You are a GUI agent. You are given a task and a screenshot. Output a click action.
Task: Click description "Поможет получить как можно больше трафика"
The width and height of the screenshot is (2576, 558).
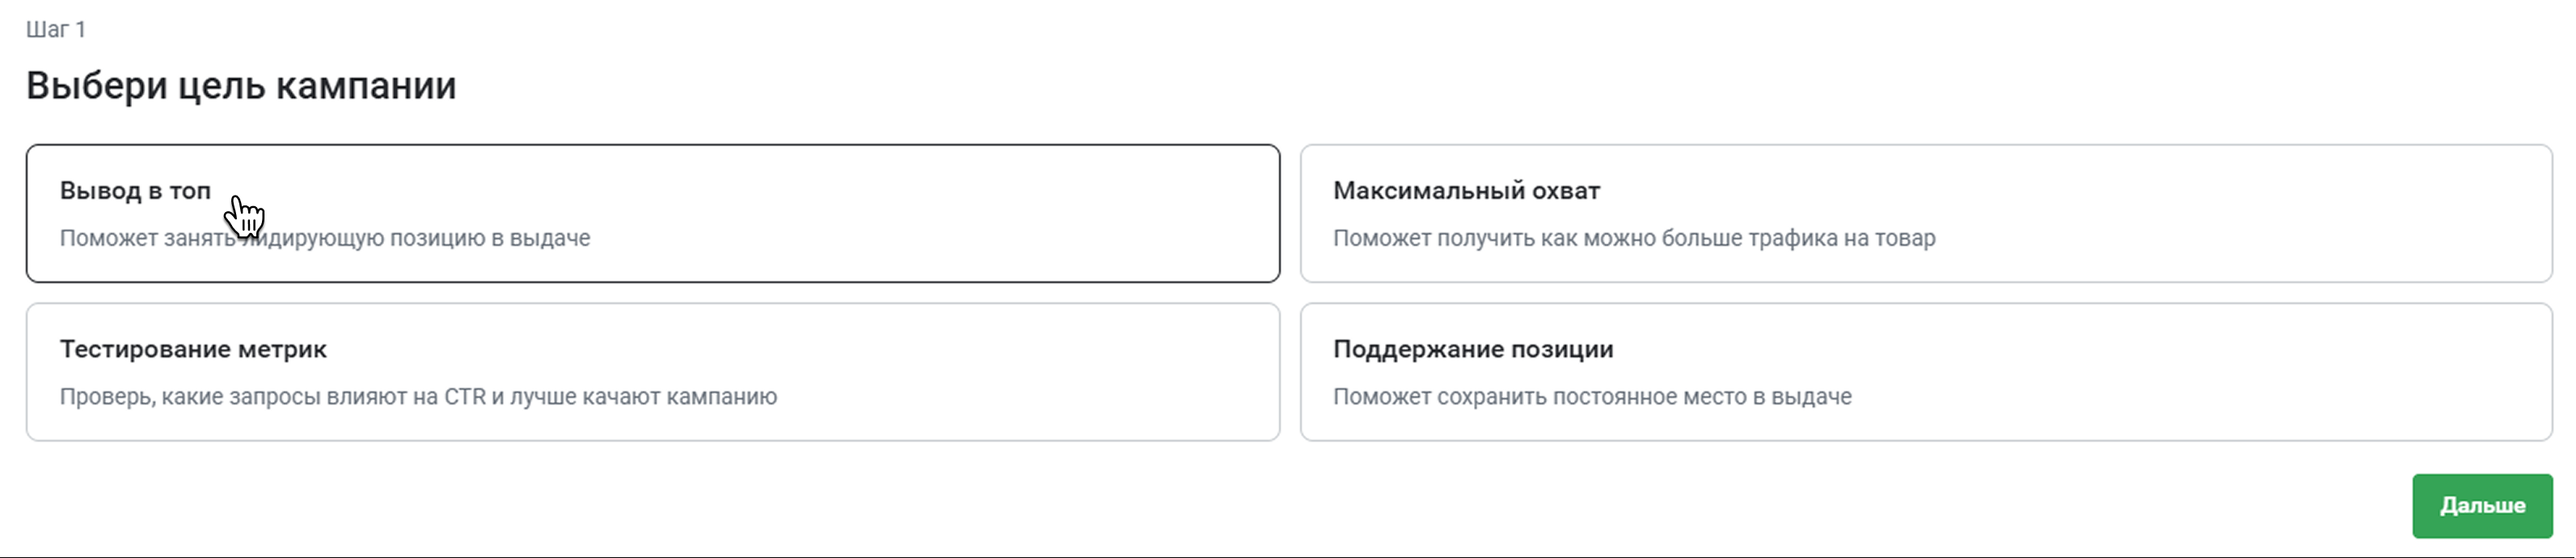click(1634, 238)
